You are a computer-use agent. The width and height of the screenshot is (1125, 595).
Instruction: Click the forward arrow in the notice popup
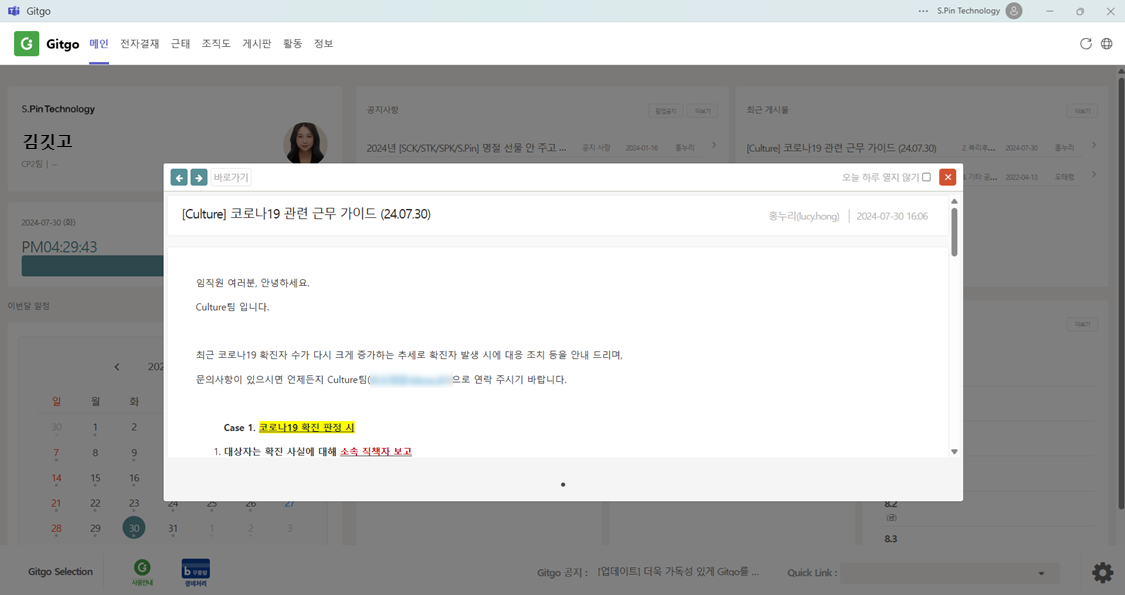coord(198,177)
